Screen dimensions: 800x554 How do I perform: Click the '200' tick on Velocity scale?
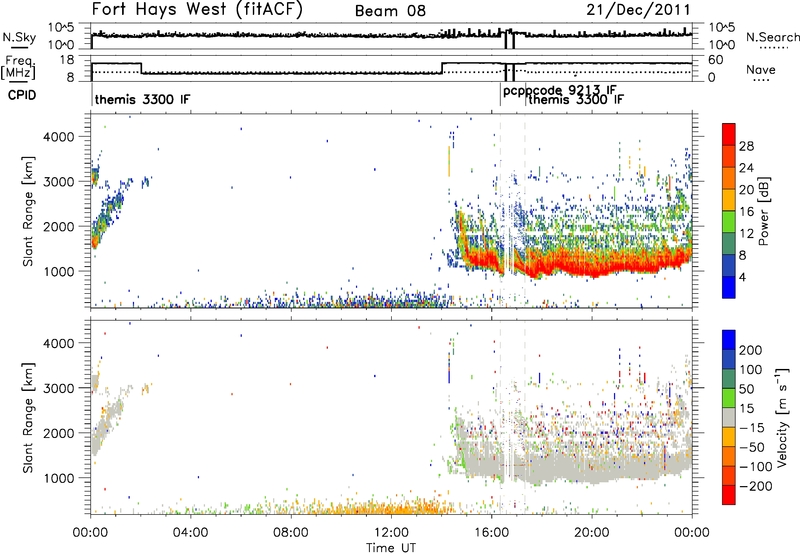pos(751,350)
